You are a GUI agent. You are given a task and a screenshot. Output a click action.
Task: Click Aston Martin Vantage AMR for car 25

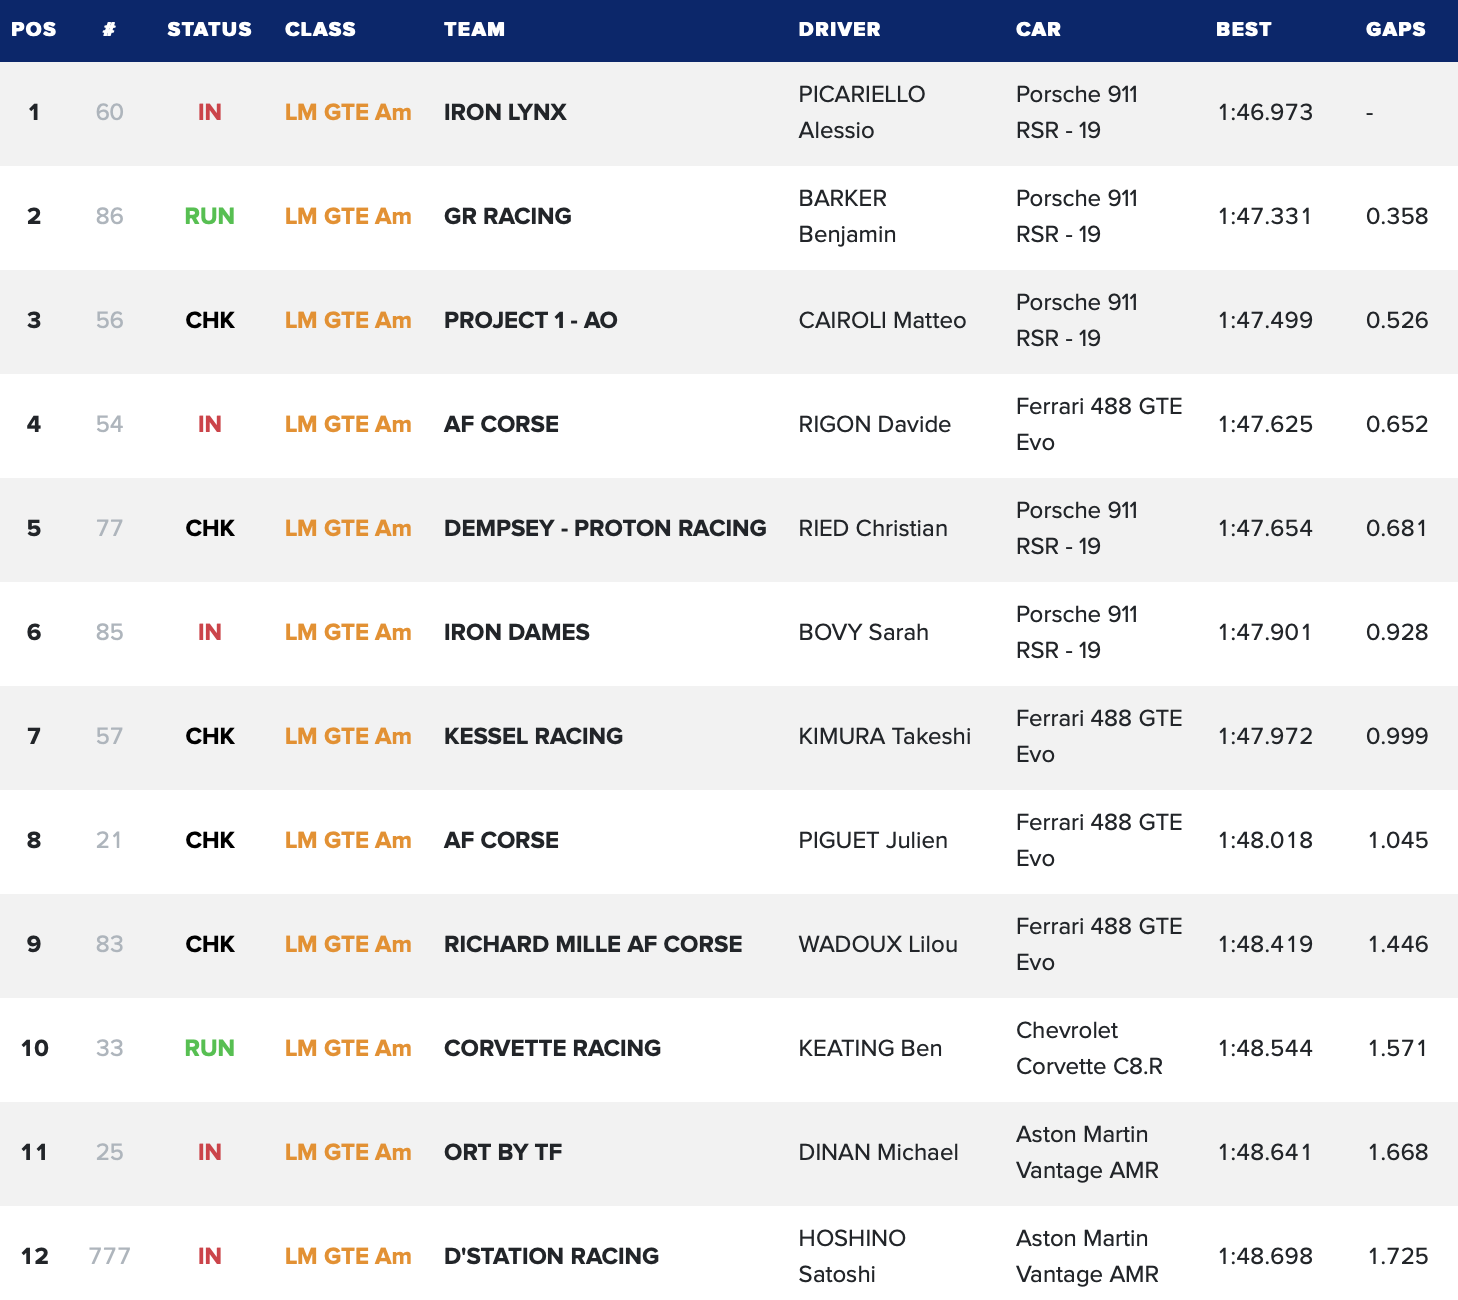(x=1087, y=1152)
